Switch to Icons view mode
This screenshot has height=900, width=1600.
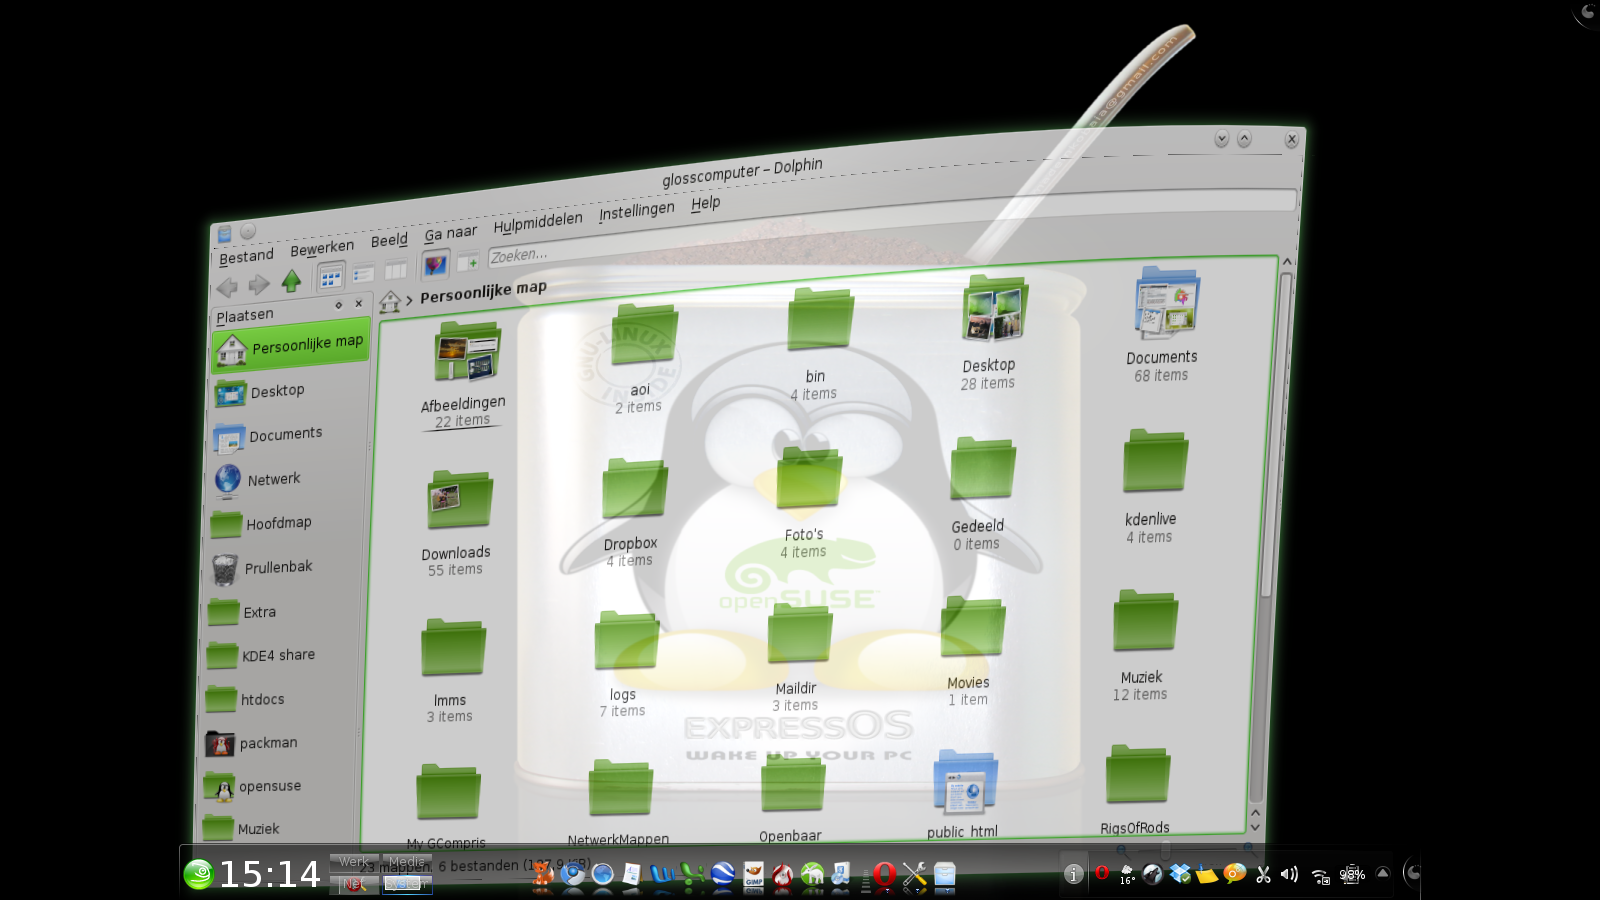pyautogui.click(x=331, y=277)
